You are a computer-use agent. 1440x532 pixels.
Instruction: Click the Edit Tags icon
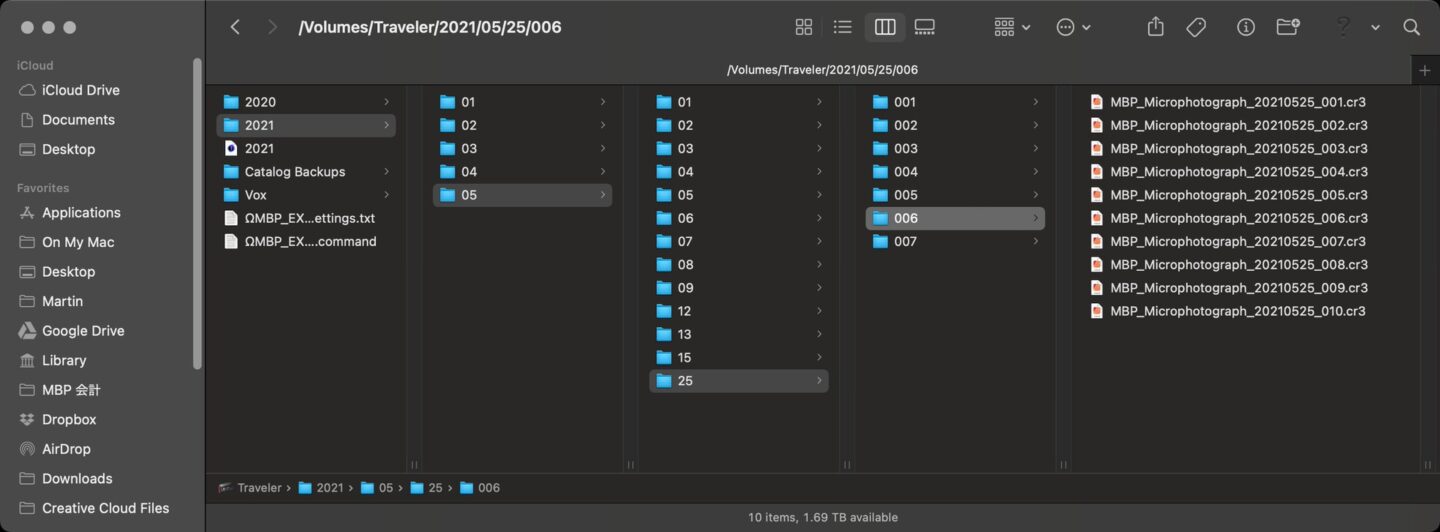(x=1196, y=27)
